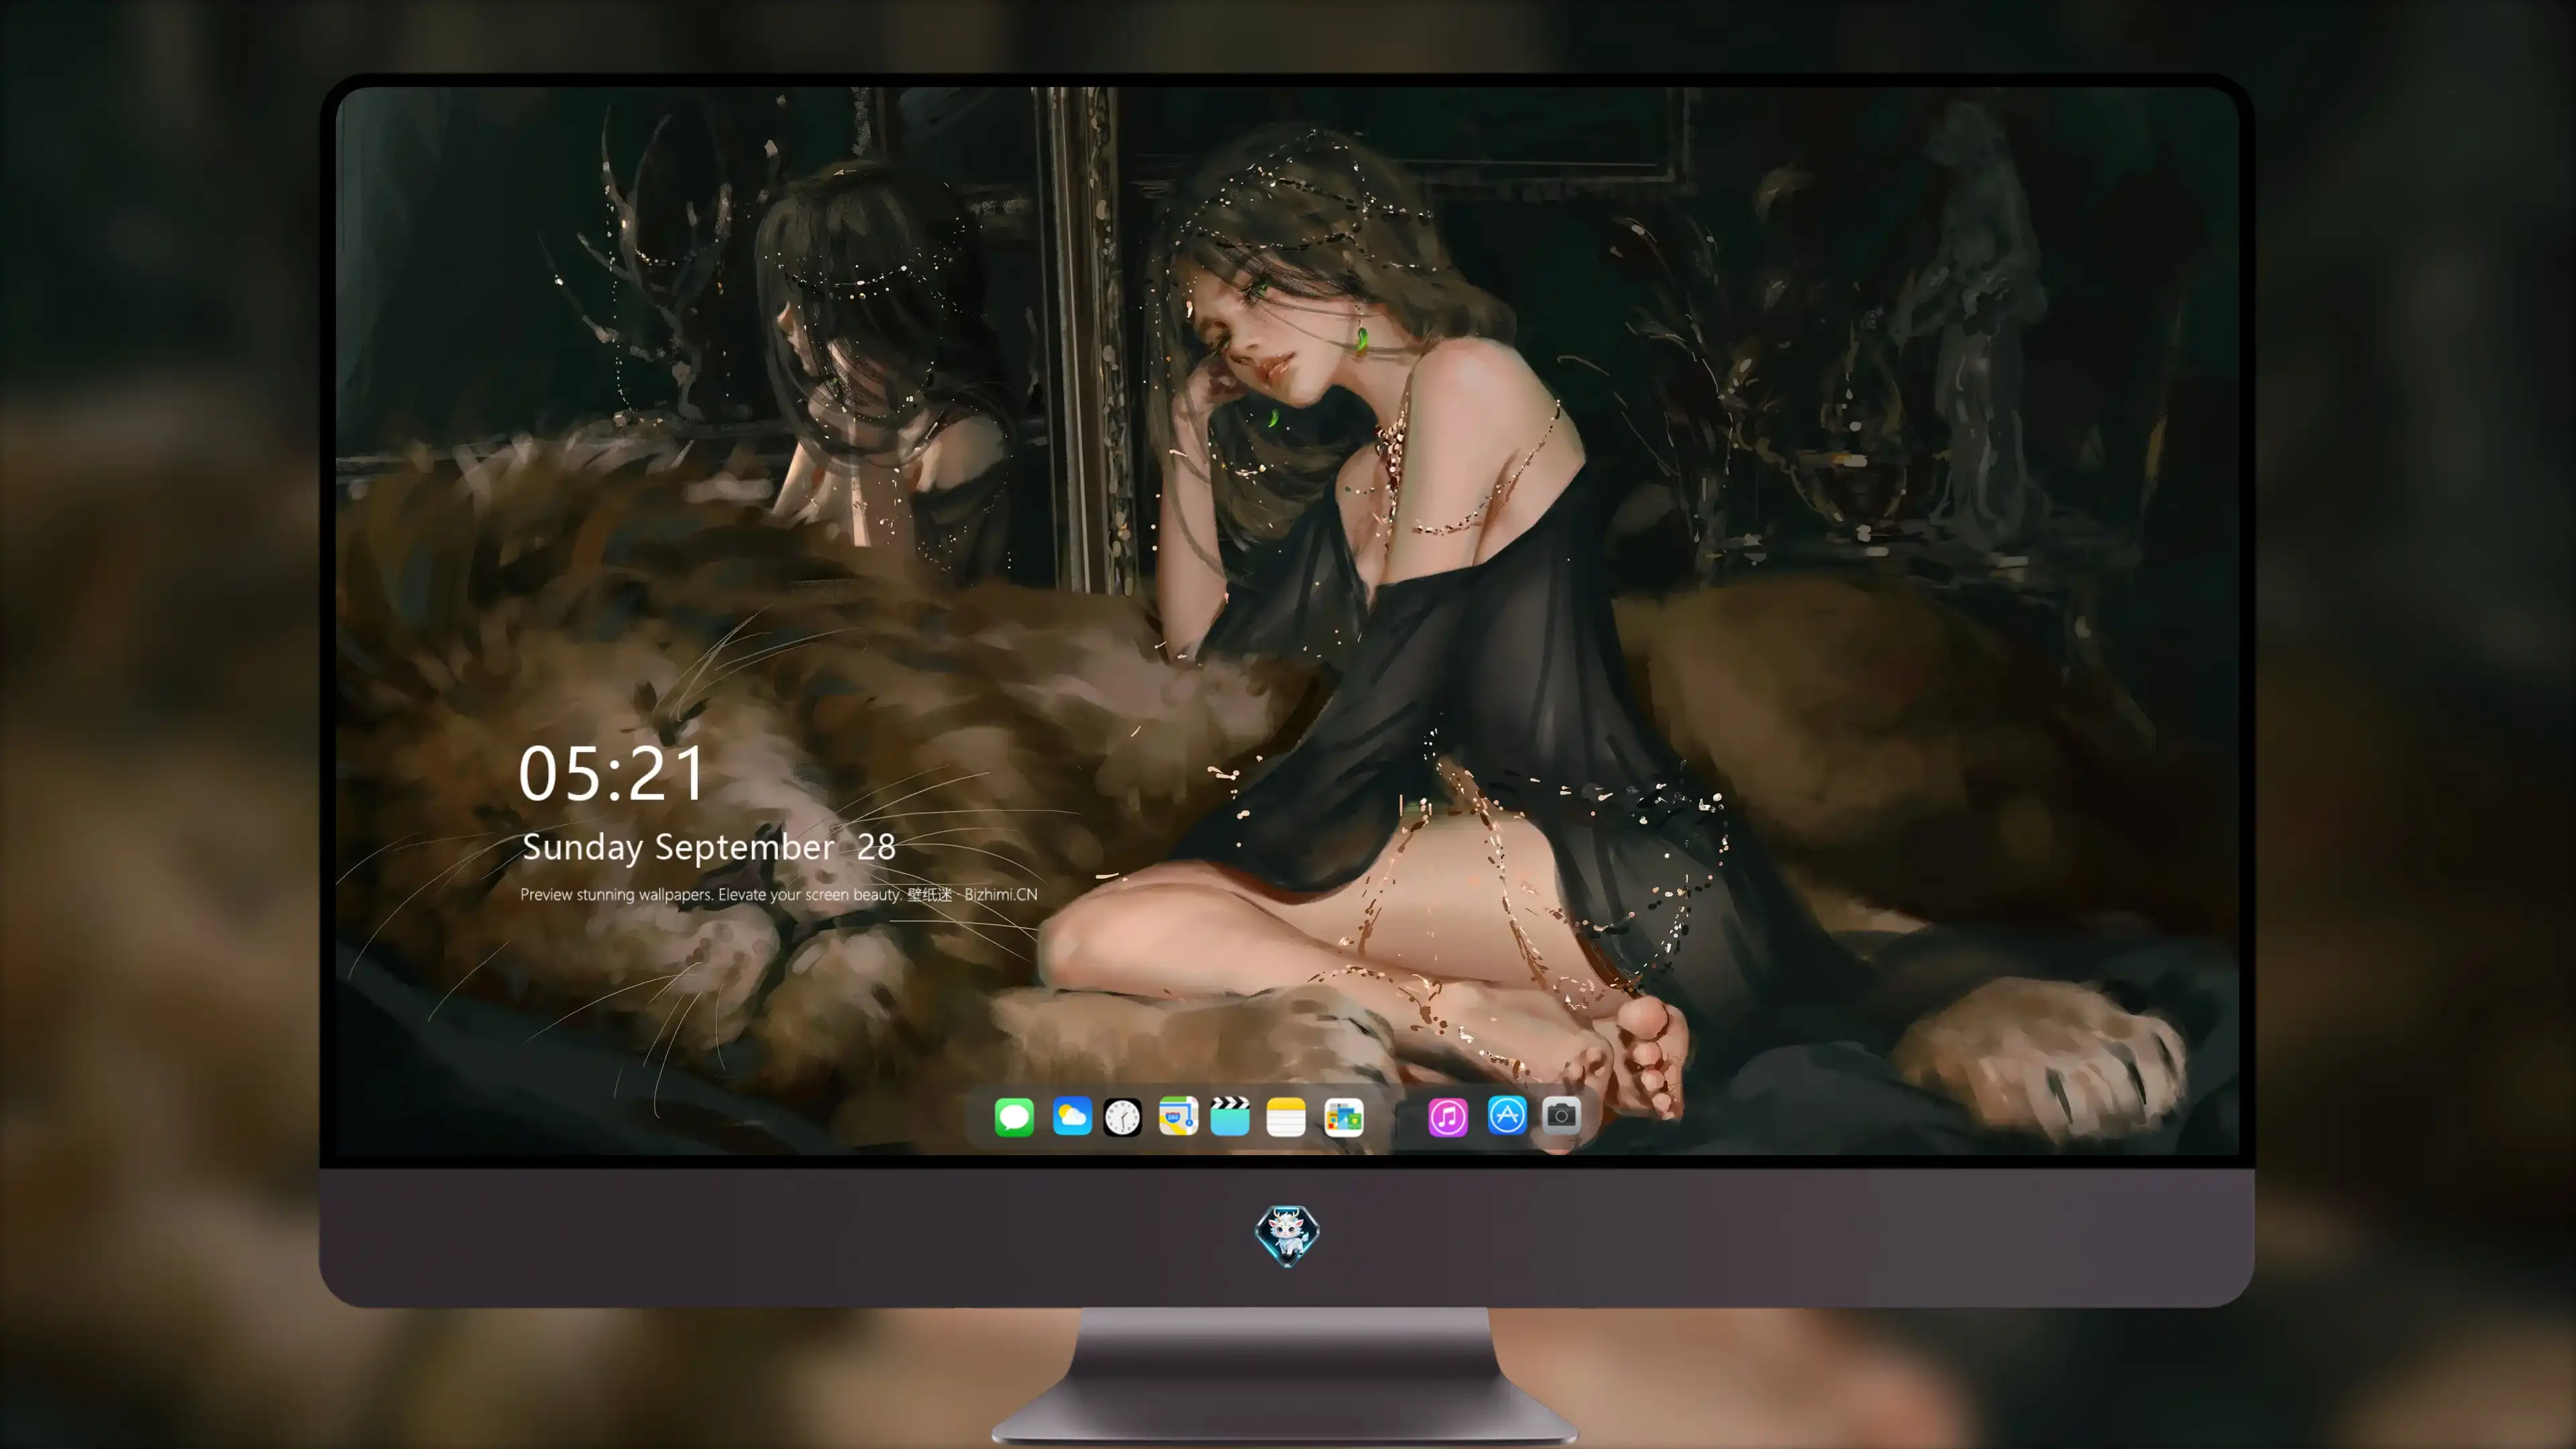Open the photo collage app icon
The height and width of the screenshot is (1449, 2576).
coord(1344,1117)
